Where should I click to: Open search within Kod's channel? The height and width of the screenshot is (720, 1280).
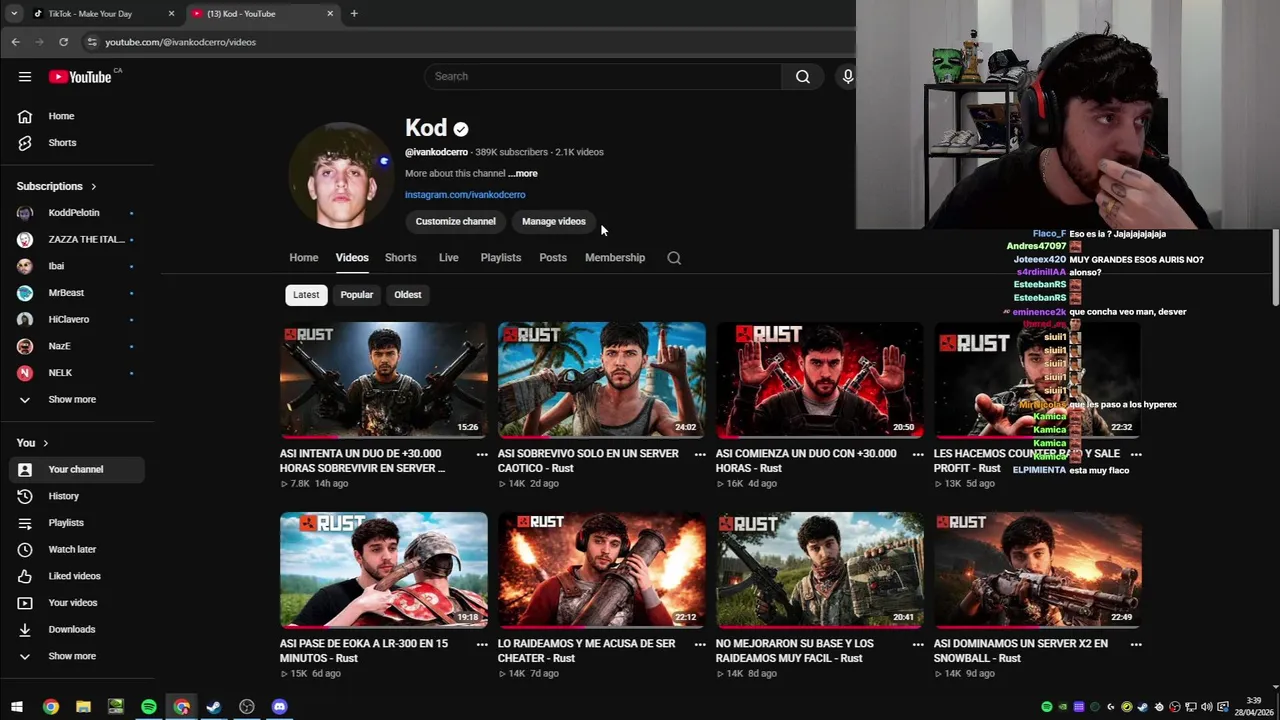click(674, 258)
